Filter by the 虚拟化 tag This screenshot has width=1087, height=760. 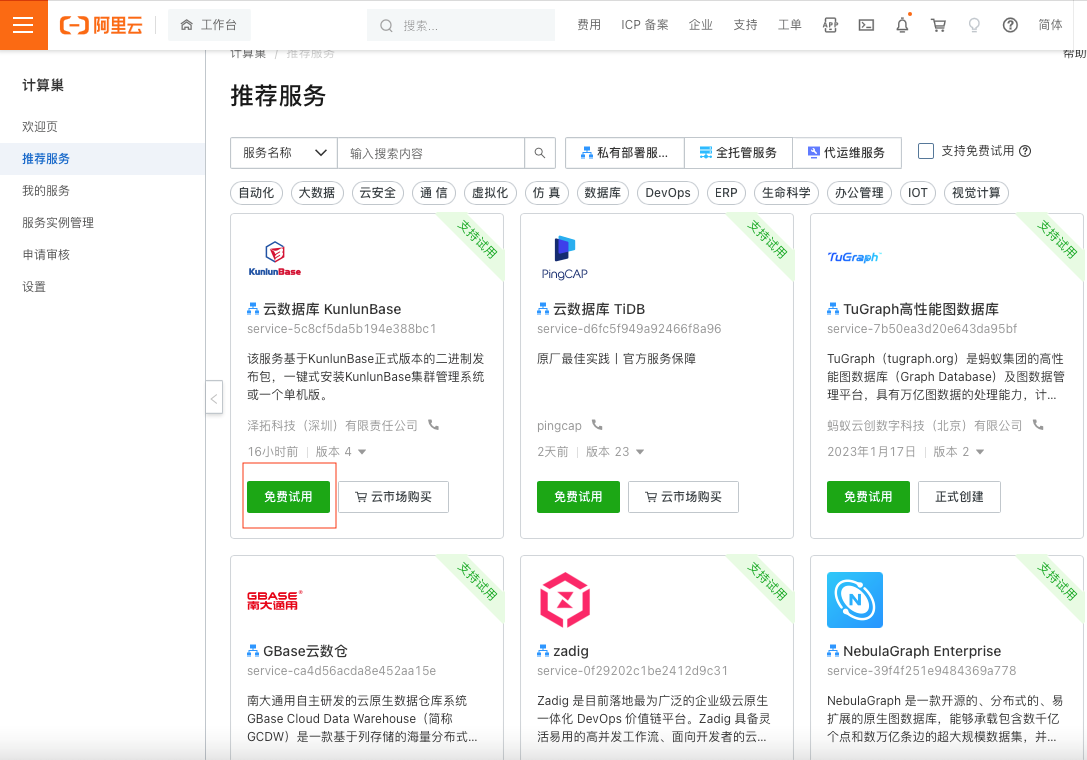(x=490, y=193)
